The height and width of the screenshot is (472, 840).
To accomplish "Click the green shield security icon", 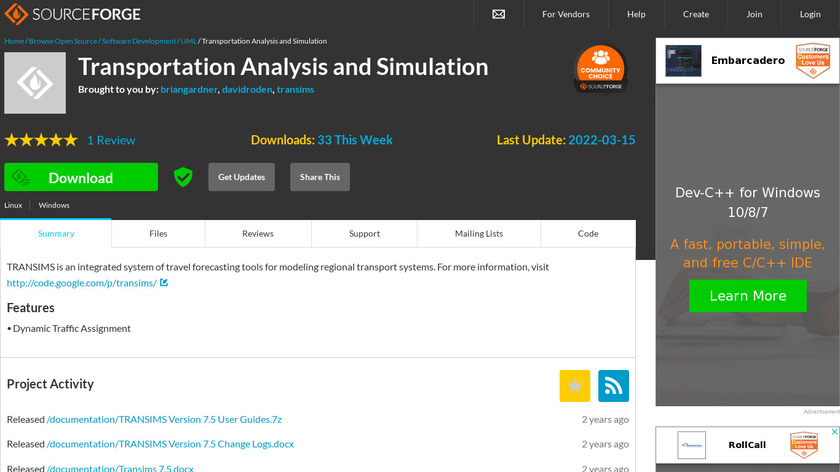I will (183, 177).
